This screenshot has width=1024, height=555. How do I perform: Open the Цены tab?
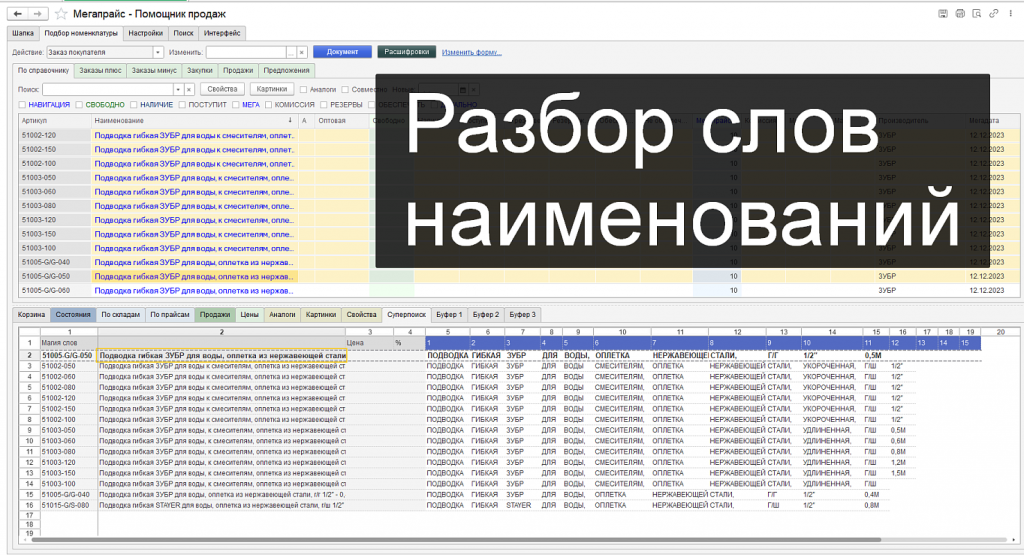pos(249,315)
